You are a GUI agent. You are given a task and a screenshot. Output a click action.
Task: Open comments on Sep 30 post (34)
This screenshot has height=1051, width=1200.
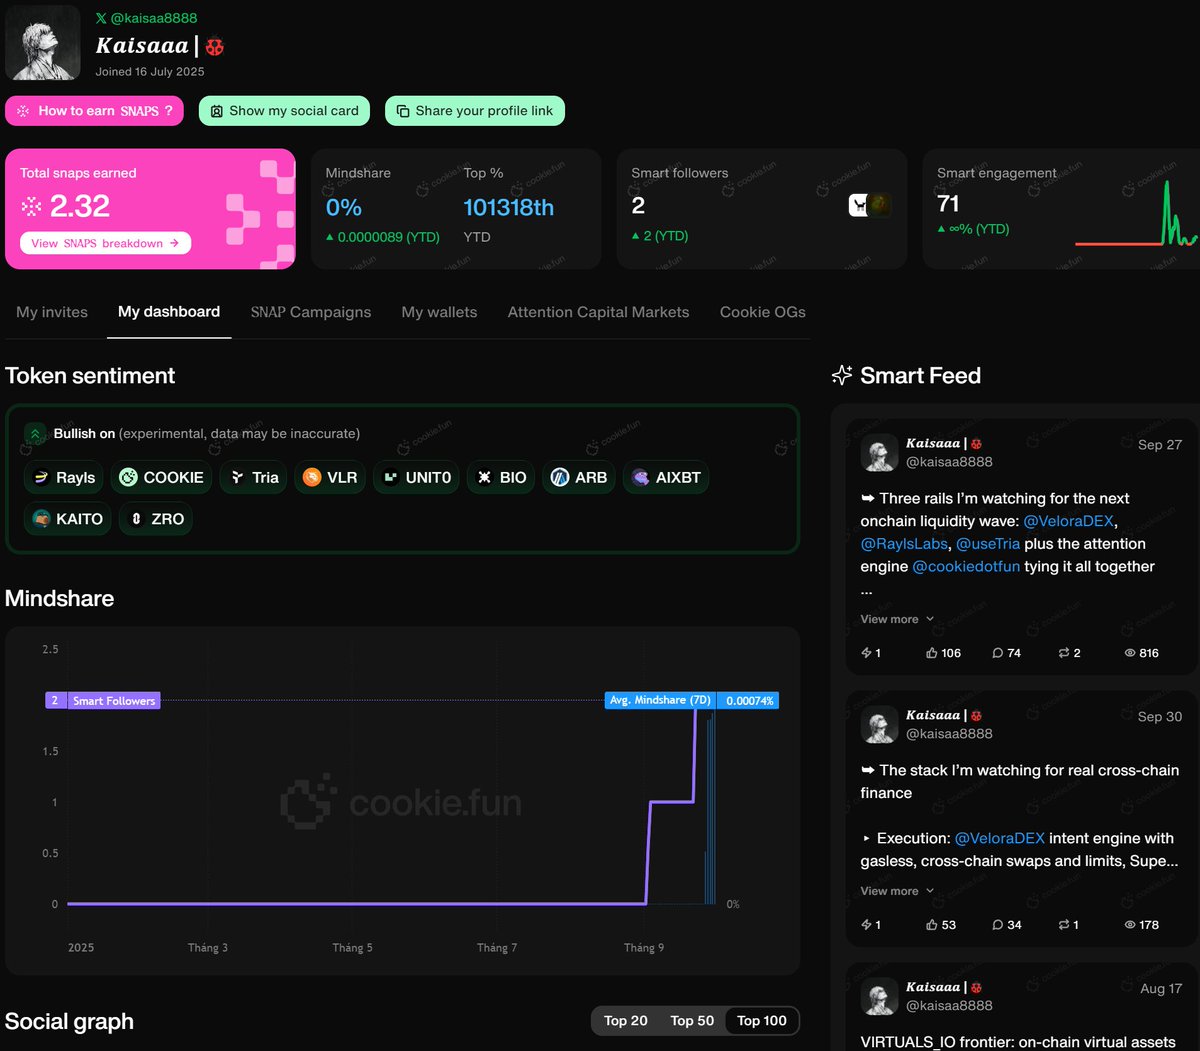[x=1006, y=925]
